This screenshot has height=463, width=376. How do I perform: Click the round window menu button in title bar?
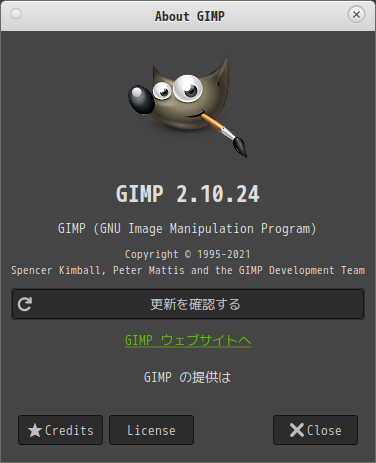16,14
